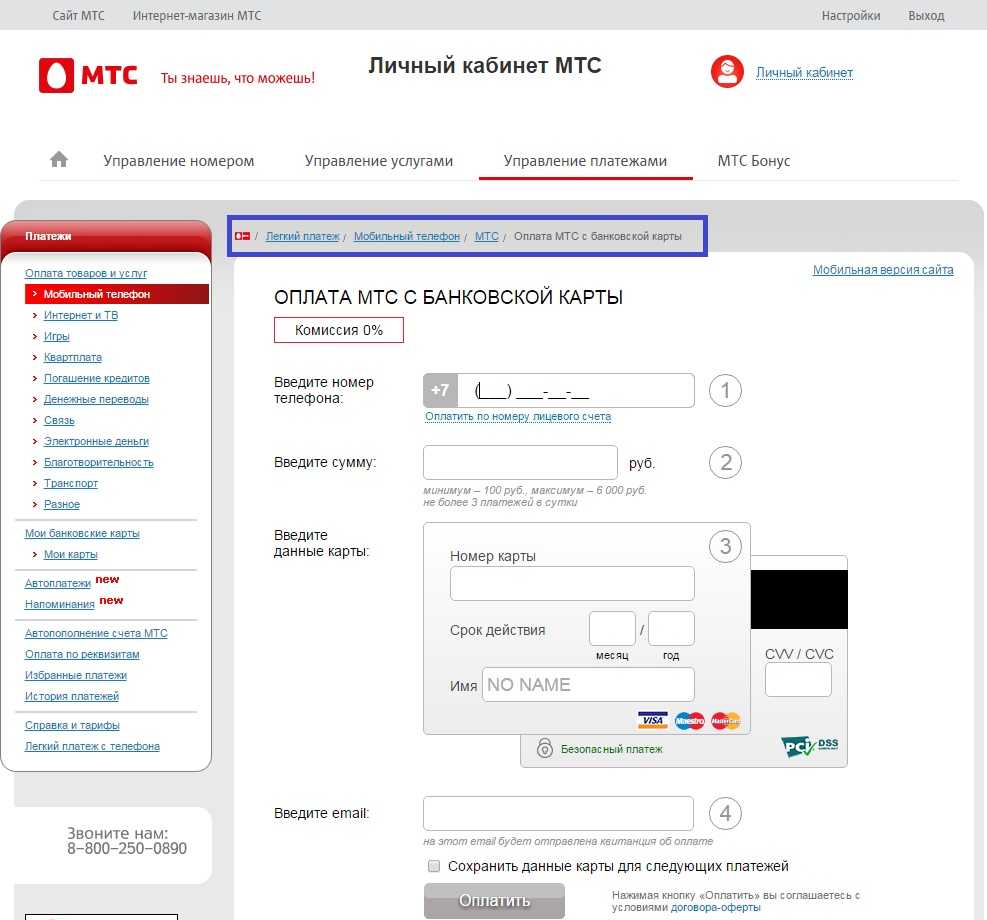Open the Управление платежами tab
The image size is (987, 920).
pos(585,161)
